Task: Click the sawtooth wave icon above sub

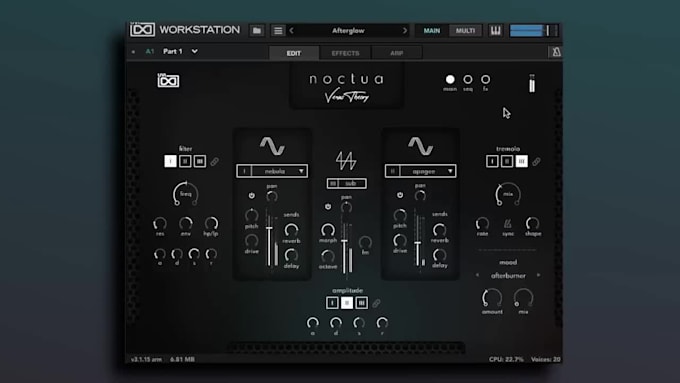Action: (346, 161)
